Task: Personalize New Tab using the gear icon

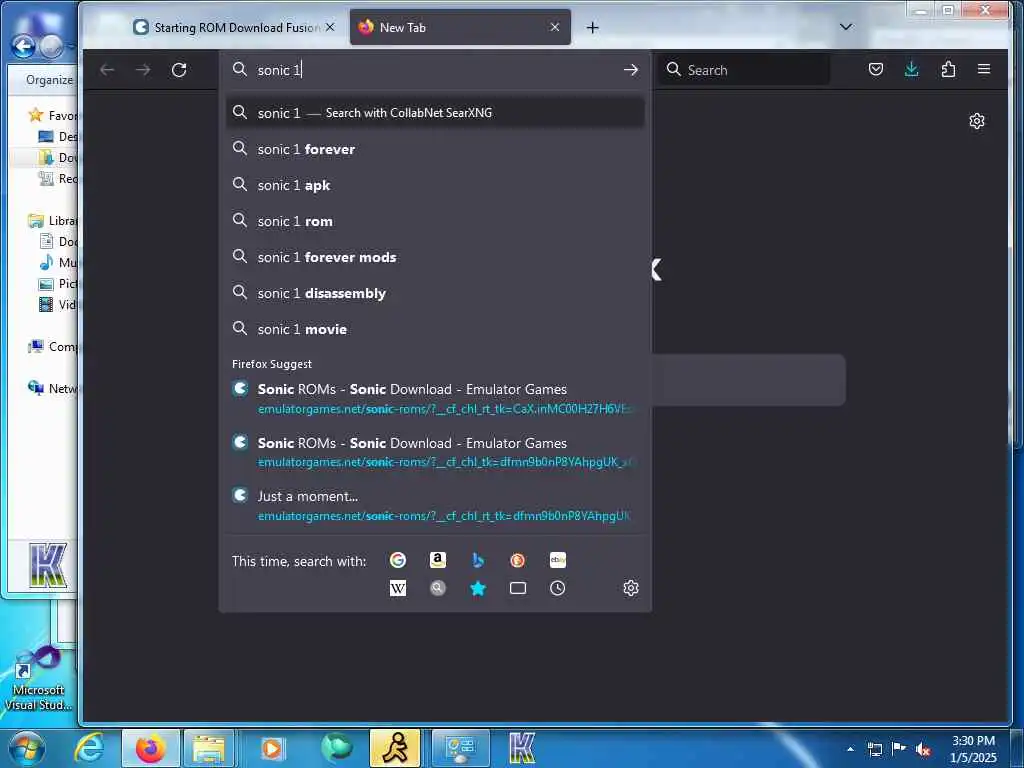Action: [977, 121]
